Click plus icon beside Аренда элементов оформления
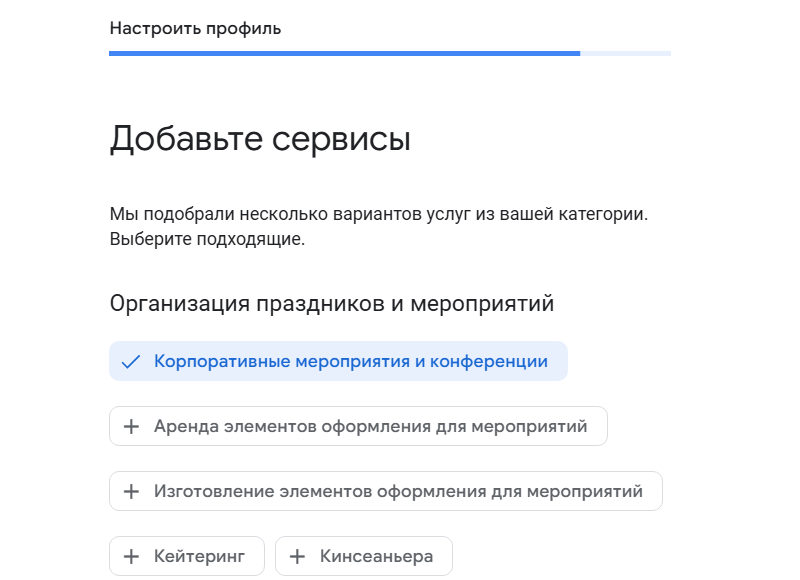Screen dimensions: 800x580 pyautogui.click(x=131, y=426)
